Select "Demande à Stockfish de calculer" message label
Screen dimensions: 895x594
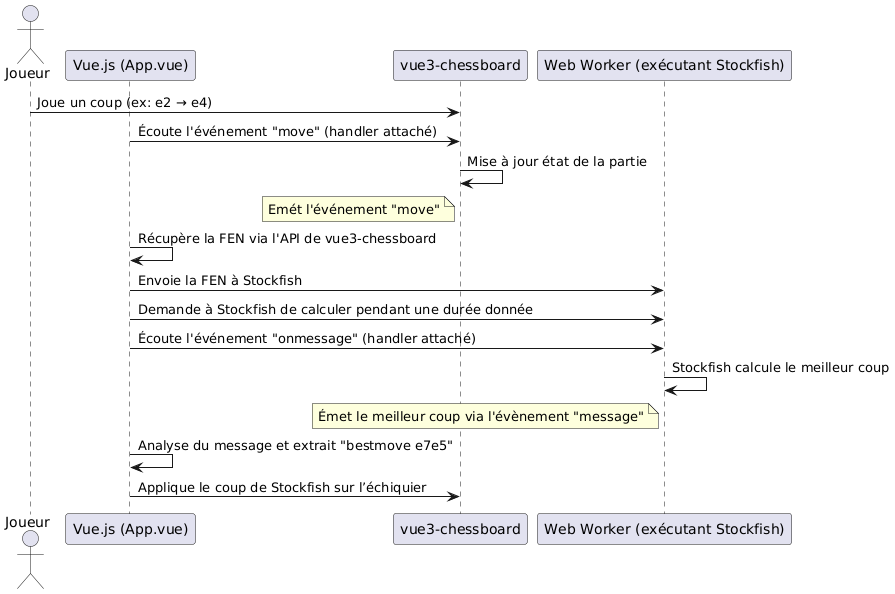pos(335,310)
